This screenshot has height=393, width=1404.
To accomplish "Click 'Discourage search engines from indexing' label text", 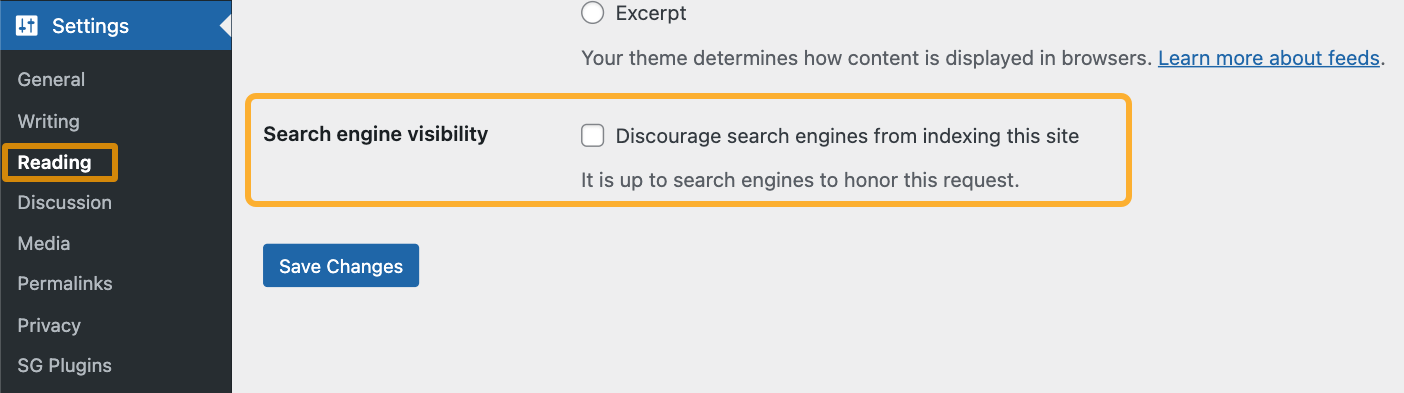I will [847, 136].
